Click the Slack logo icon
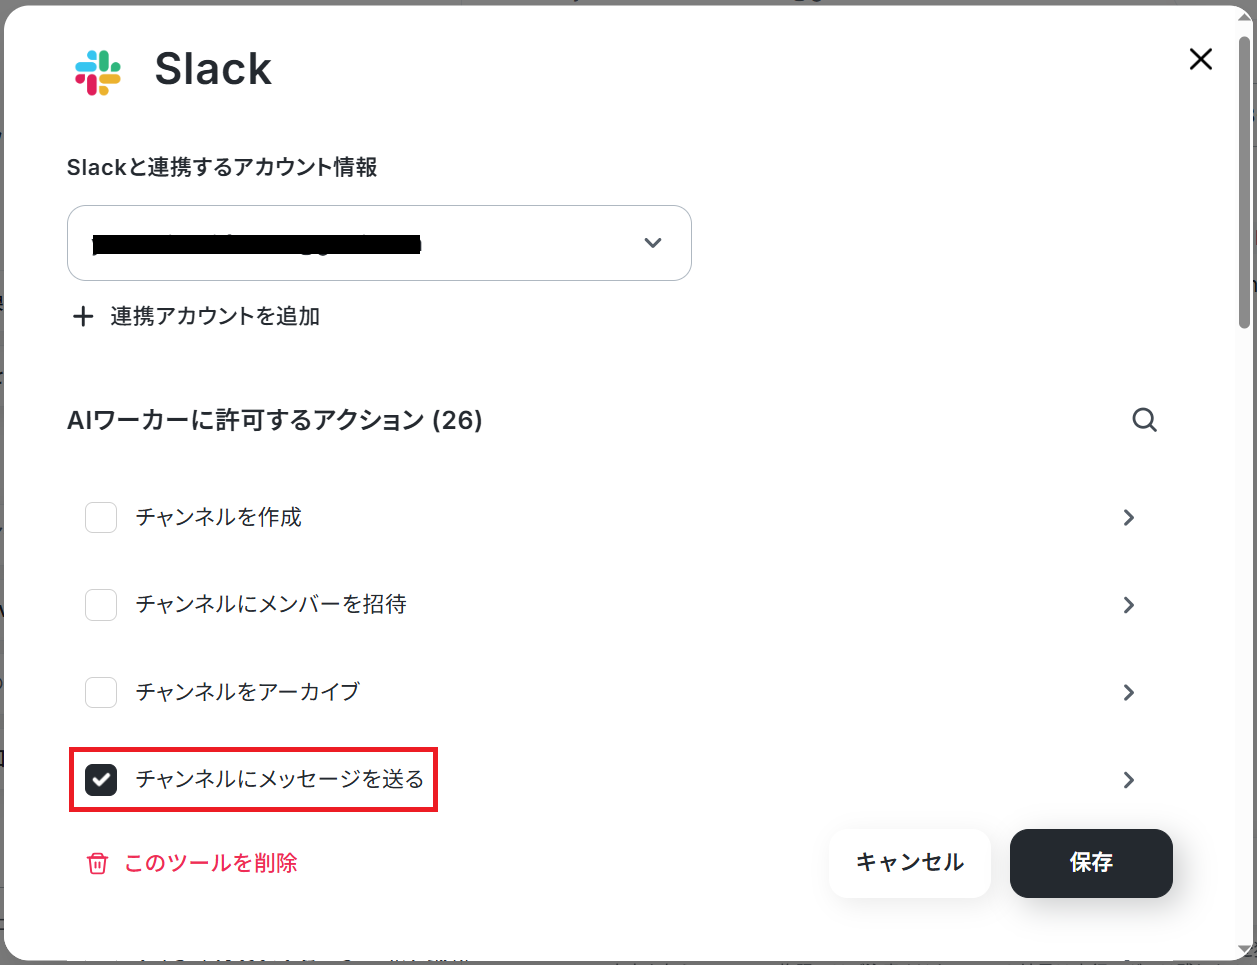Image resolution: width=1257 pixels, height=965 pixels. 98,72
